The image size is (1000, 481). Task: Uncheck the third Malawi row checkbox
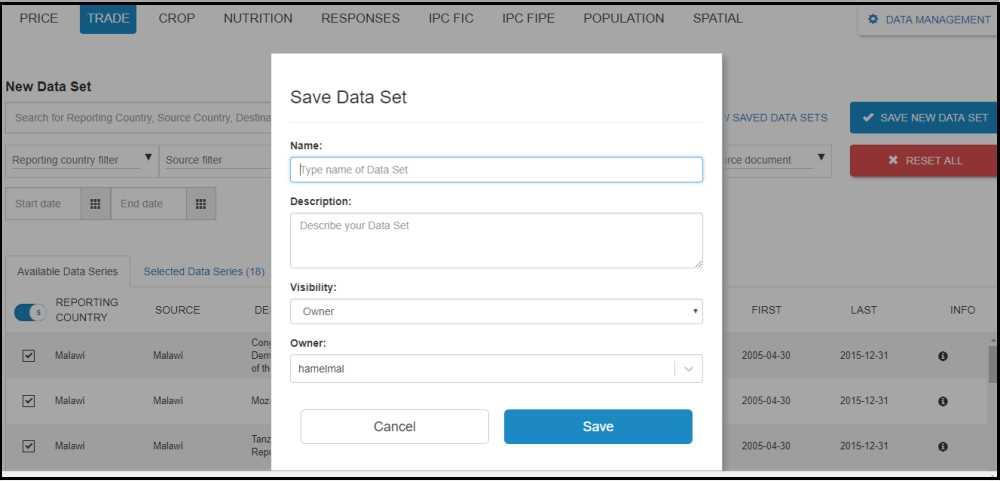[29, 446]
